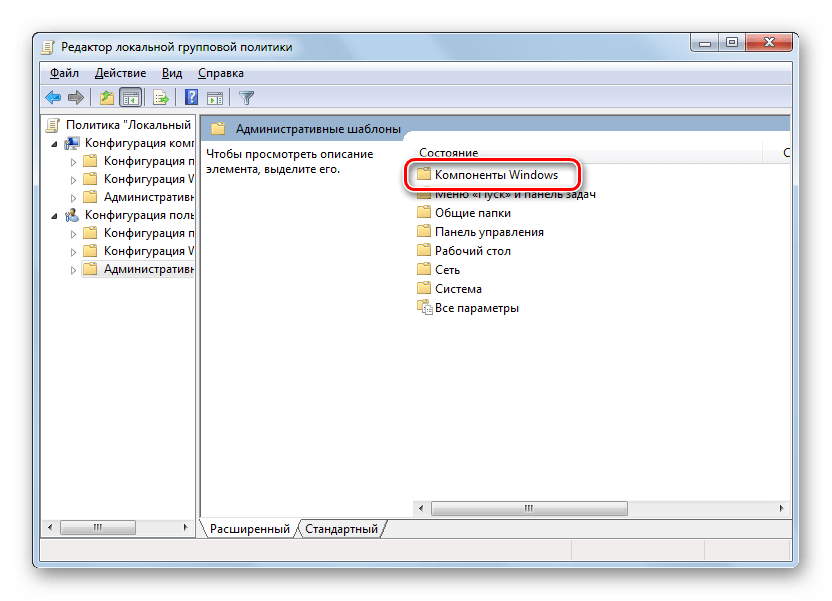Click the Export list toolbar icon
This screenshot has width=832, height=601.
160,97
